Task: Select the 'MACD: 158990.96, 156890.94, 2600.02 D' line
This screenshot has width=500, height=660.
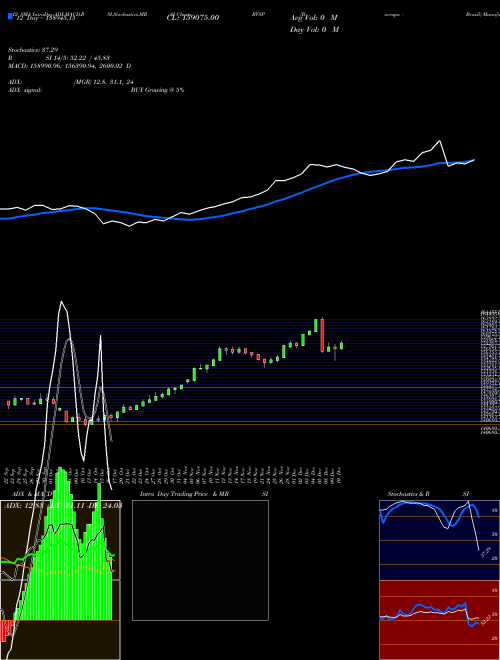Action: (x=69, y=66)
